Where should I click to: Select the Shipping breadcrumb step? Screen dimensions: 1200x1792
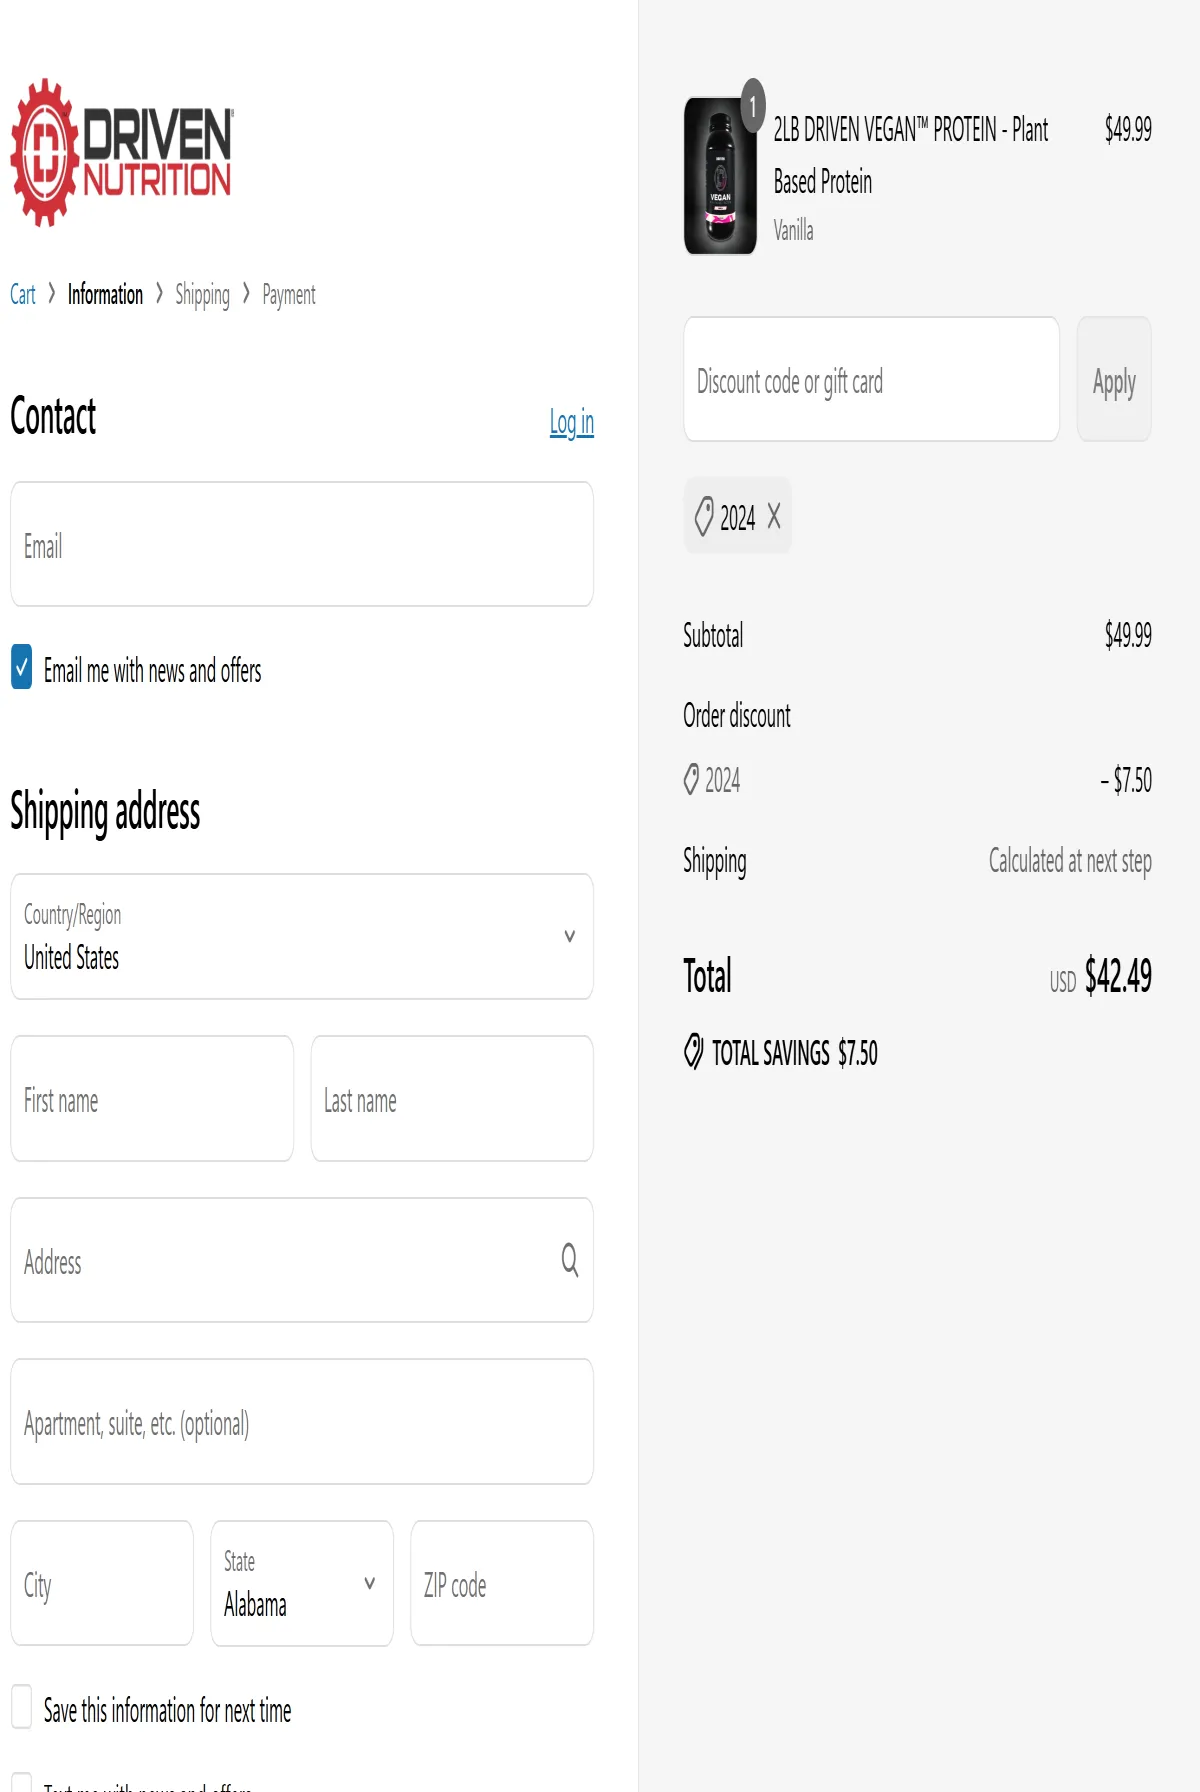point(202,295)
